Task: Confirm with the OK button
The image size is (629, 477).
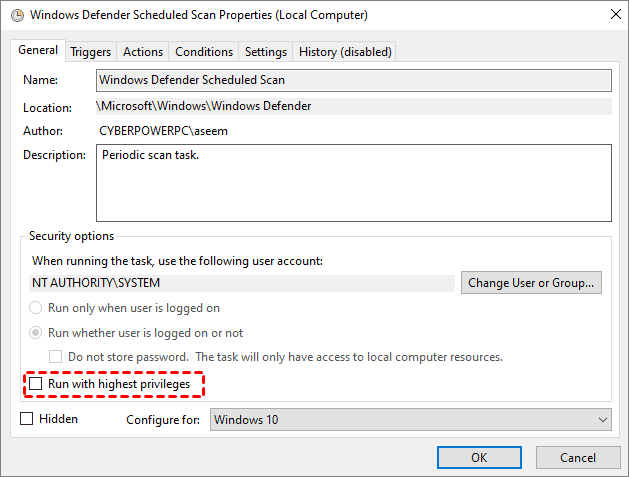Action: [x=479, y=457]
